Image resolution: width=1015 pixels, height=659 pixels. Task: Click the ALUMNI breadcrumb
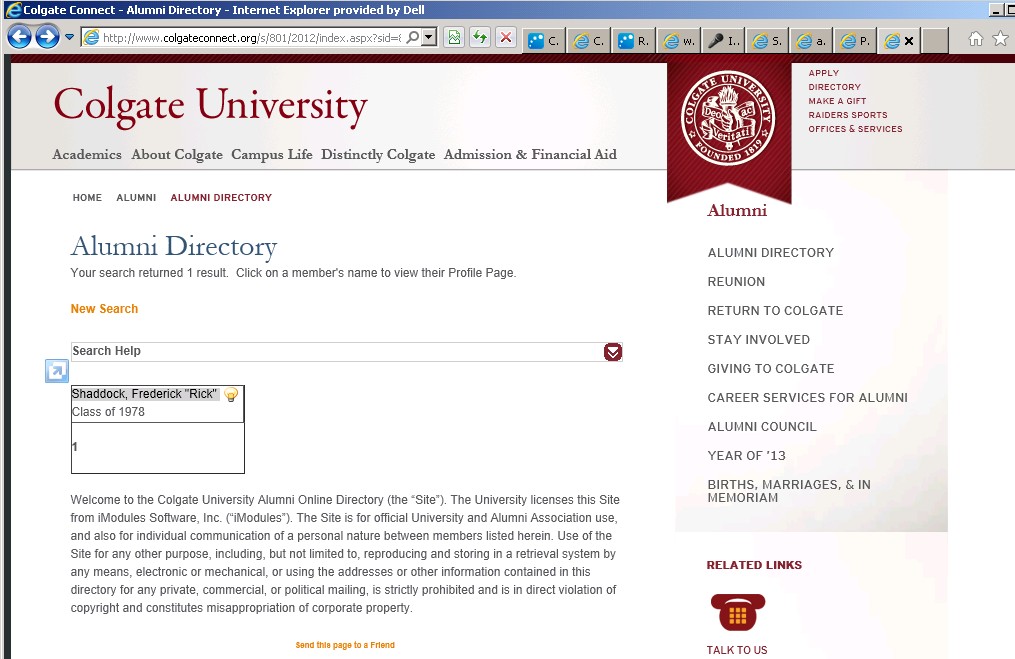(x=136, y=197)
